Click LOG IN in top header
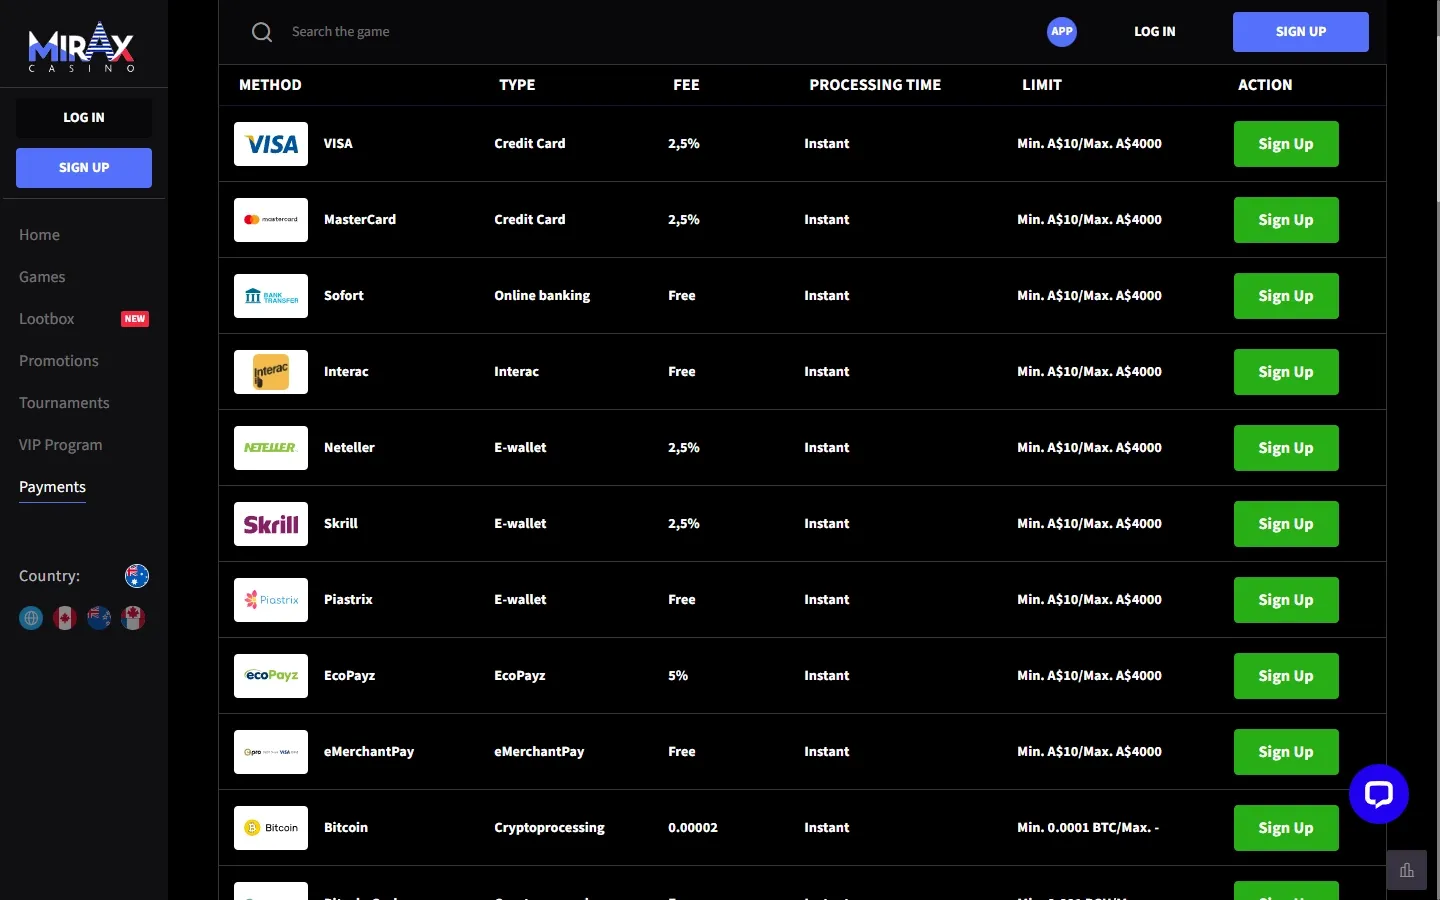This screenshot has height=900, width=1440. (1155, 32)
